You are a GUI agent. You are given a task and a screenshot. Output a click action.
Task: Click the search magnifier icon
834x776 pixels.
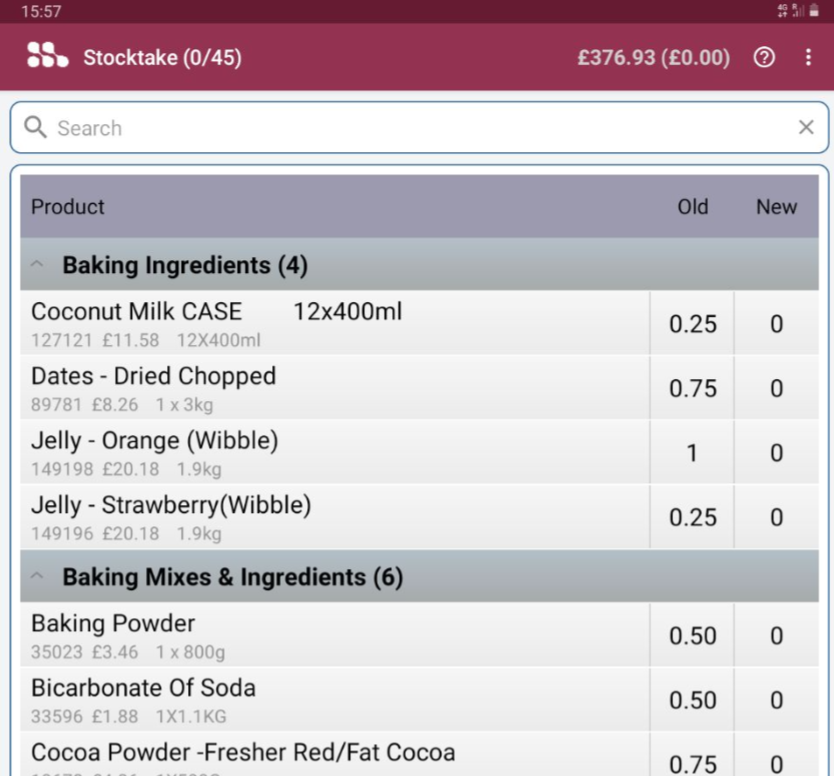point(35,128)
